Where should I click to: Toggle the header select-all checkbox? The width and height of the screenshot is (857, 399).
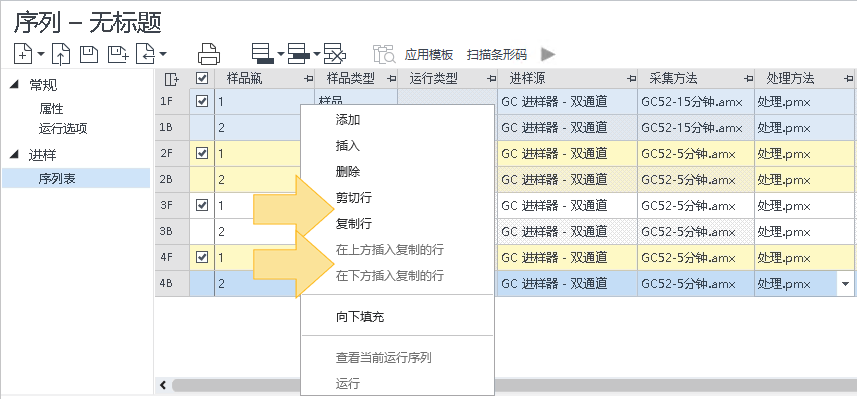tap(202, 79)
